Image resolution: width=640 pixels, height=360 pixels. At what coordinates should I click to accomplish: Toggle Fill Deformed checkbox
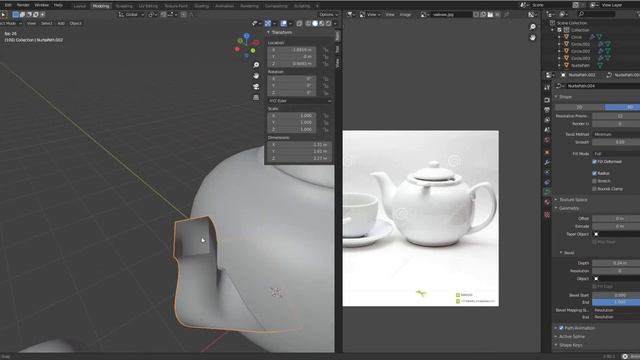pyautogui.click(x=594, y=162)
